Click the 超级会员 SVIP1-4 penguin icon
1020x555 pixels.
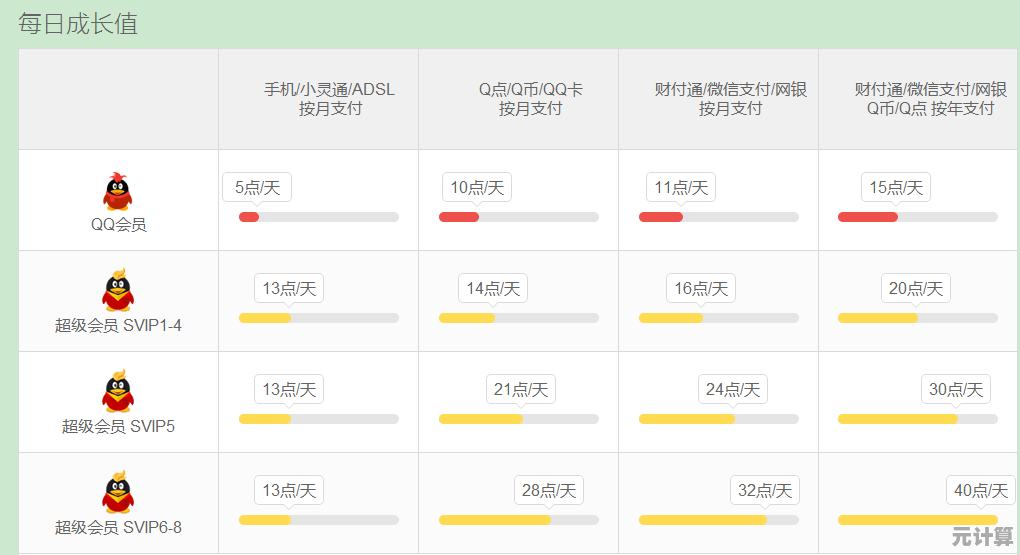click(118, 290)
